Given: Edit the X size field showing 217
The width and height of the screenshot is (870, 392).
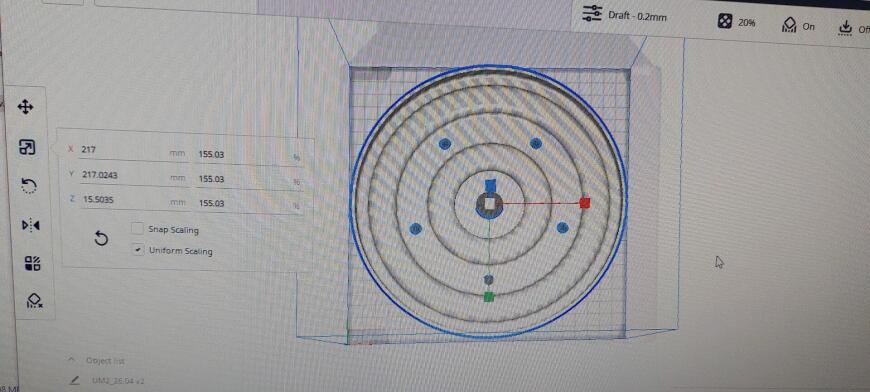Looking at the screenshot, I should [132, 150].
